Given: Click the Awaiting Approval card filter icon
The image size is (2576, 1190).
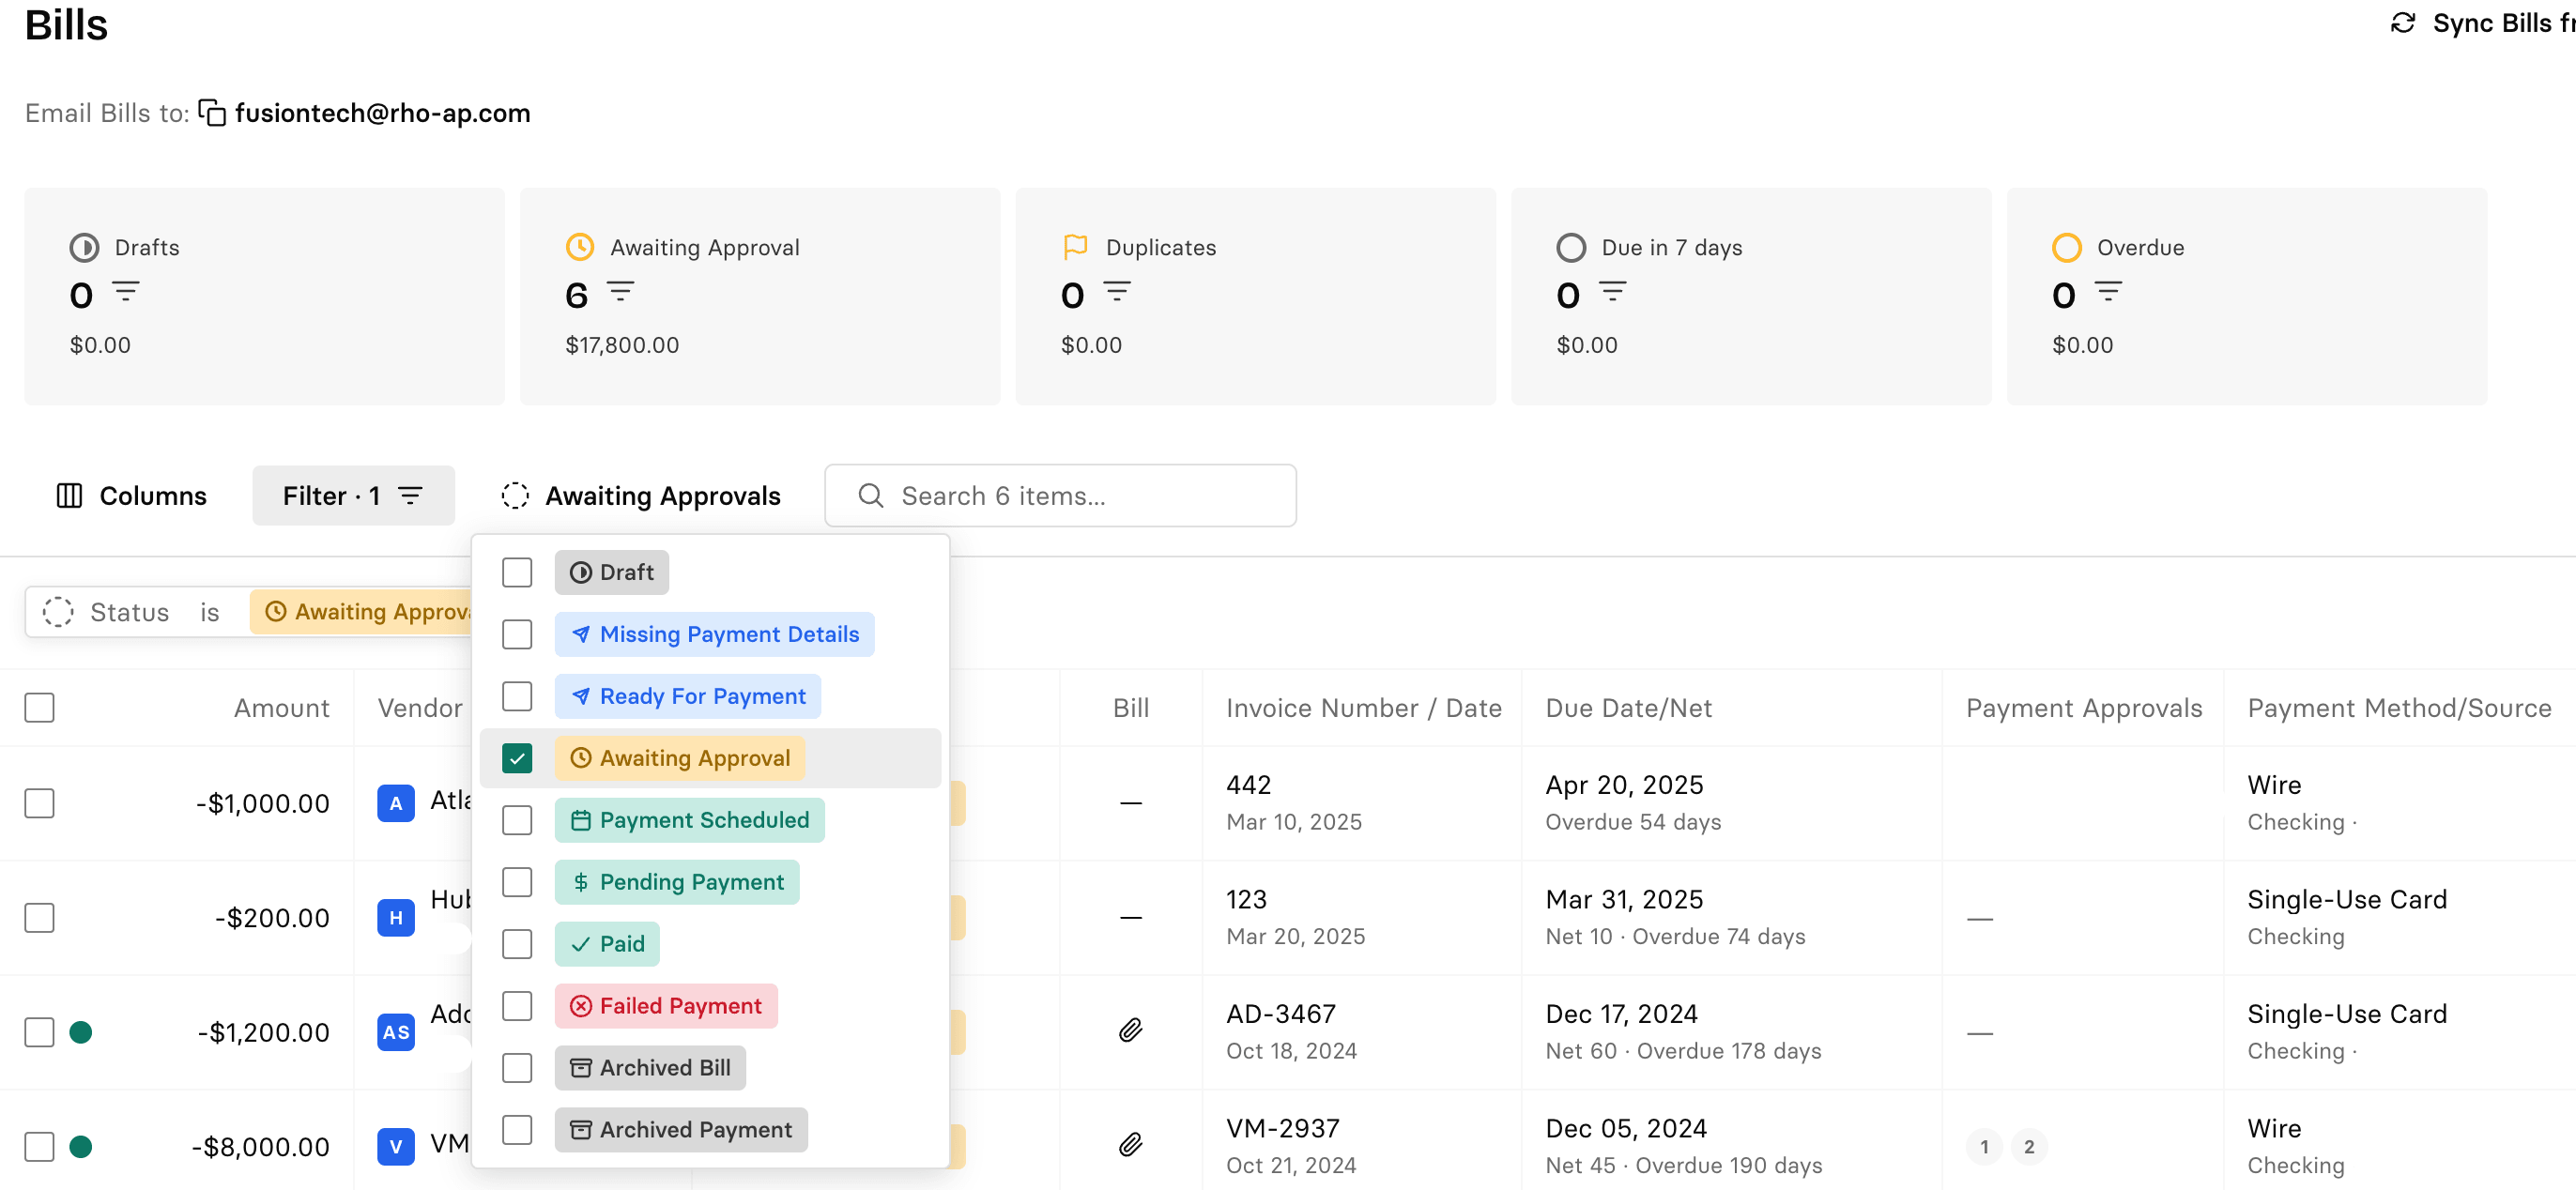Looking at the screenshot, I should [x=621, y=293].
